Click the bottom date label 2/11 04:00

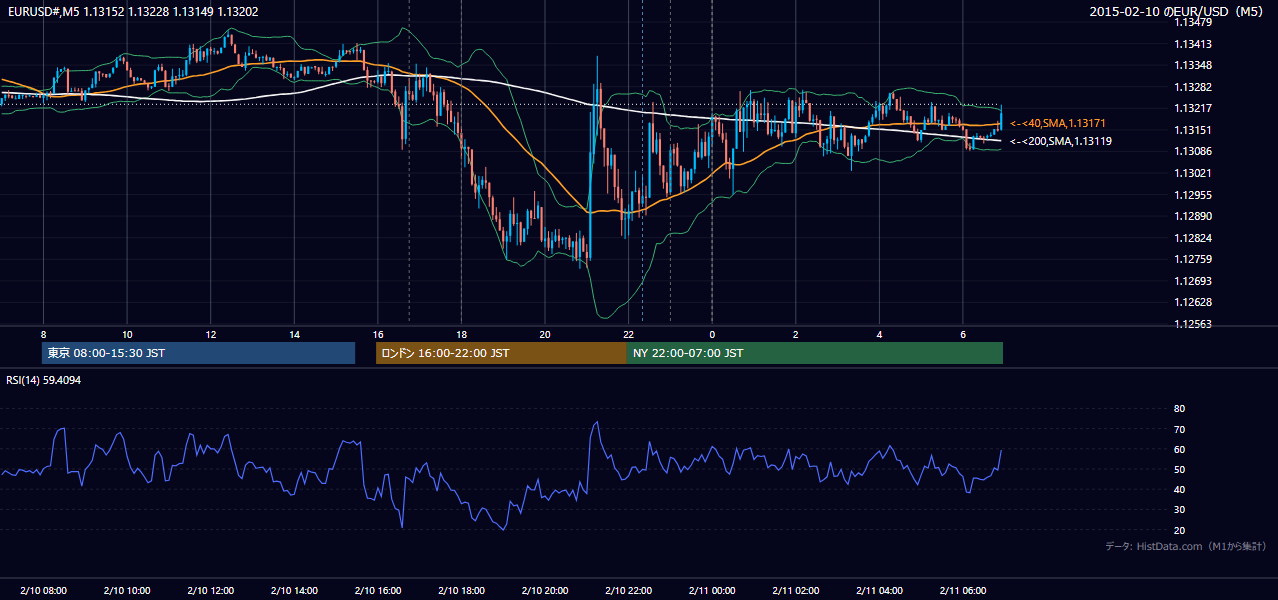[x=878, y=591]
